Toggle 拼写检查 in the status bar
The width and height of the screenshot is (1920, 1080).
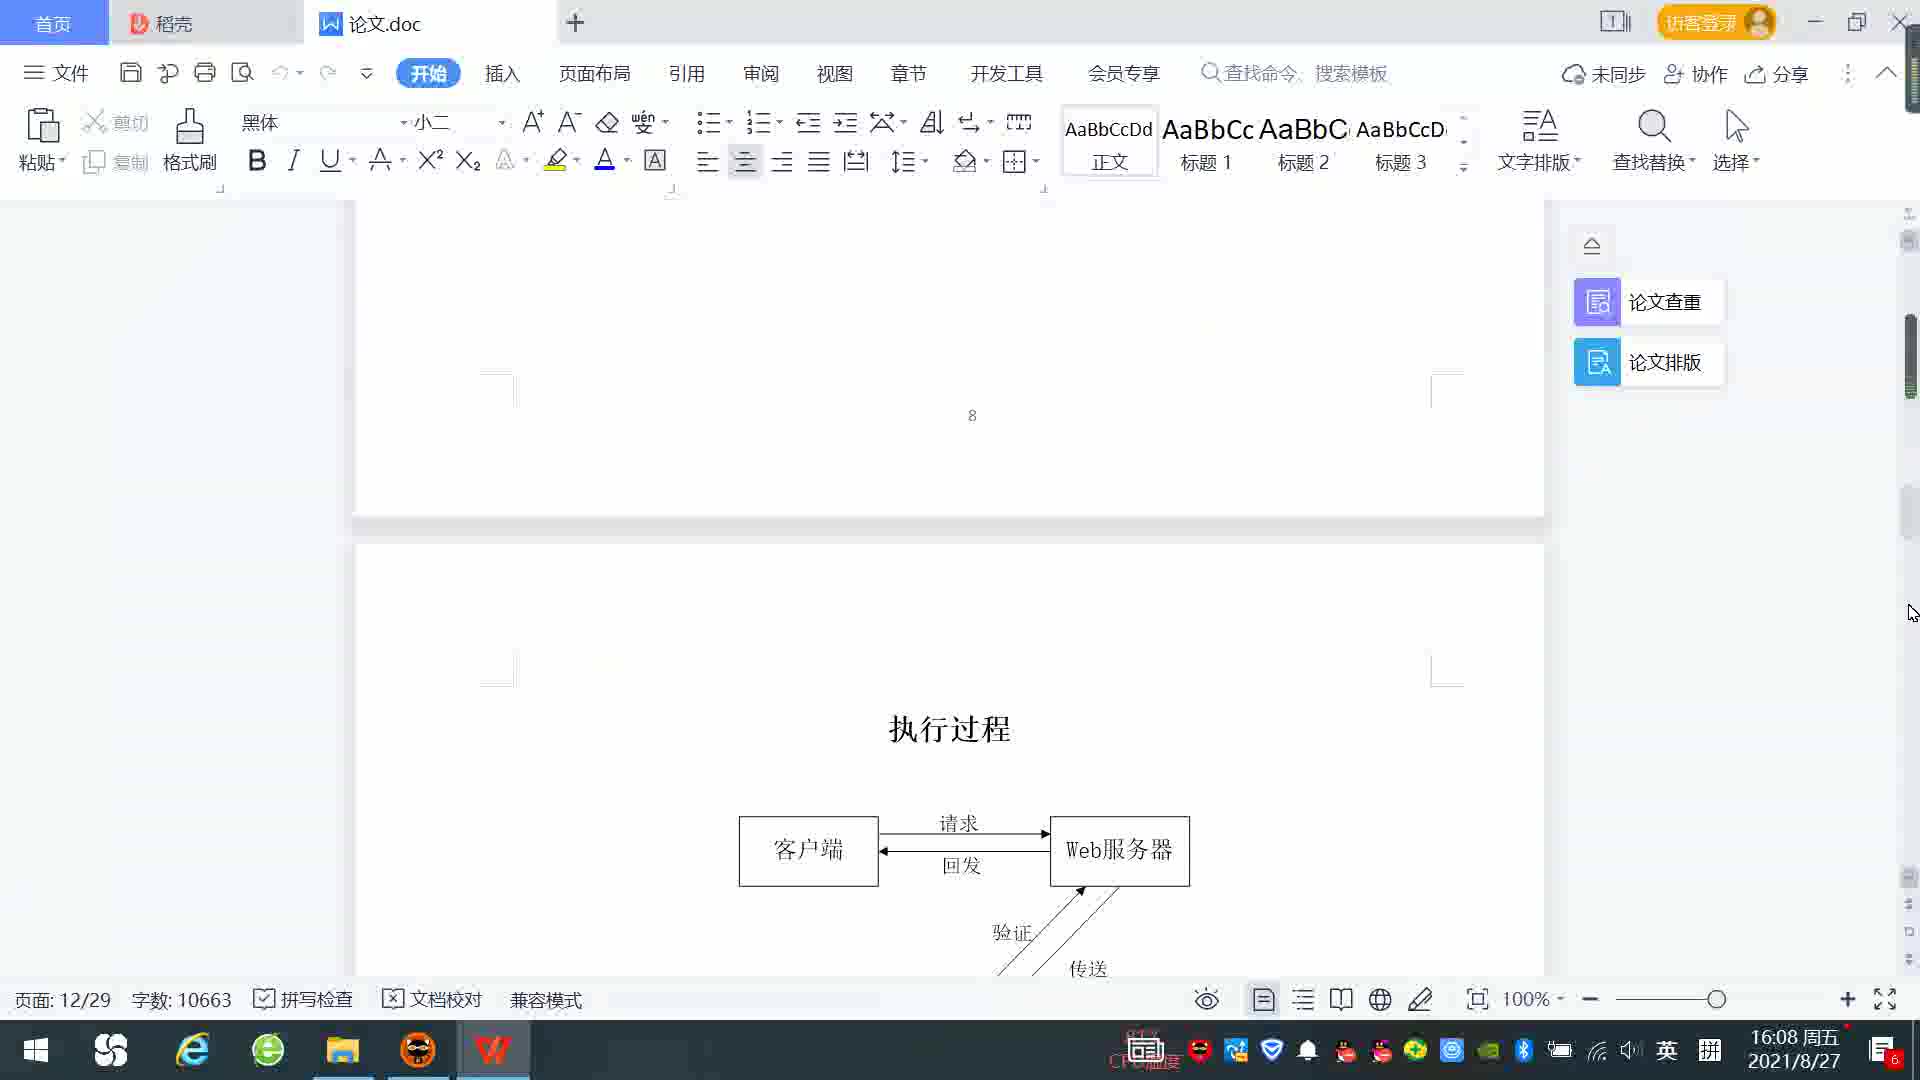click(x=303, y=999)
